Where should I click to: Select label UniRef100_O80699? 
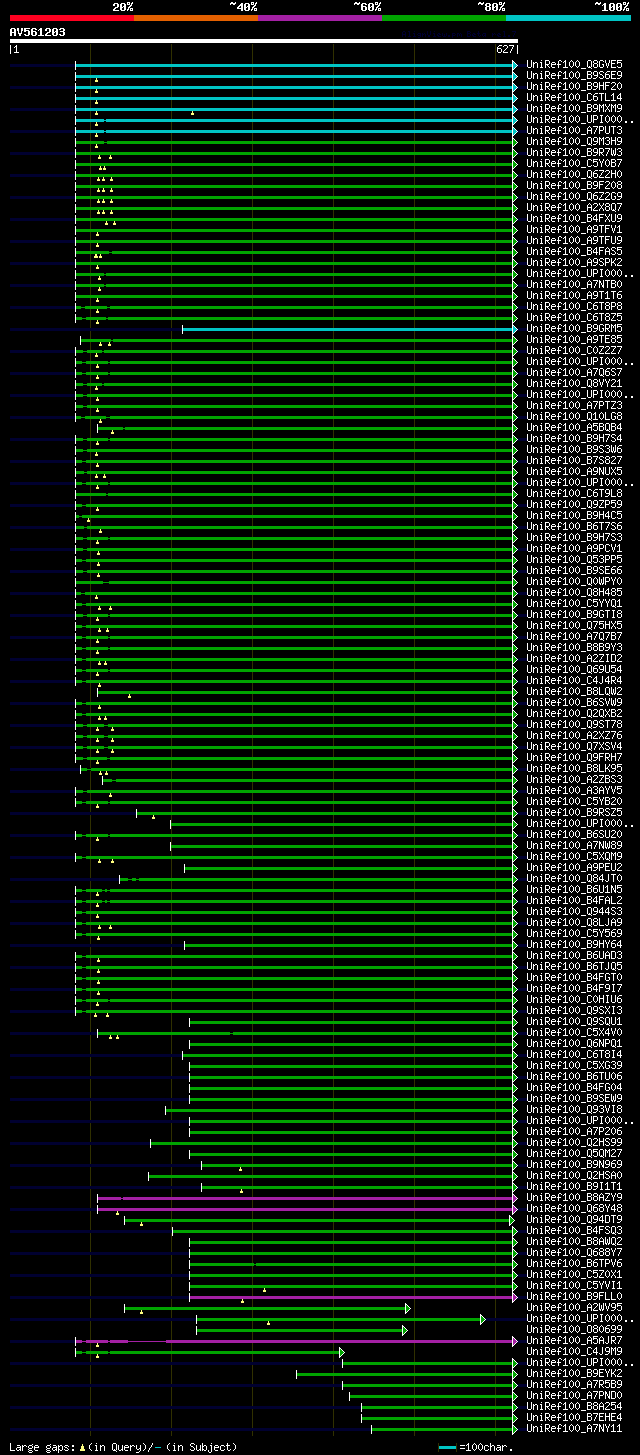pos(574,1329)
